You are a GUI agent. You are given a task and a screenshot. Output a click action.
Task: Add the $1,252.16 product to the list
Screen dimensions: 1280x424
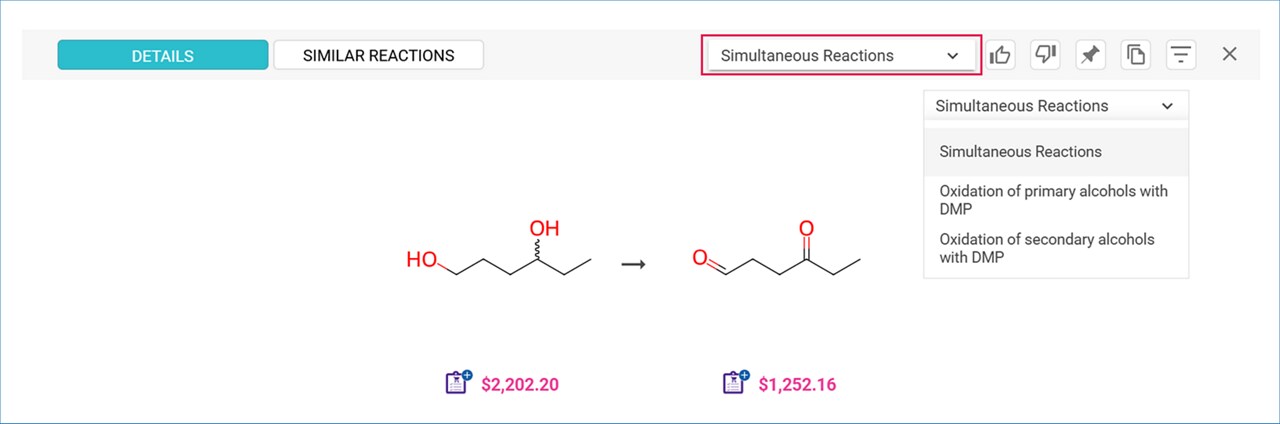[735, 383]
